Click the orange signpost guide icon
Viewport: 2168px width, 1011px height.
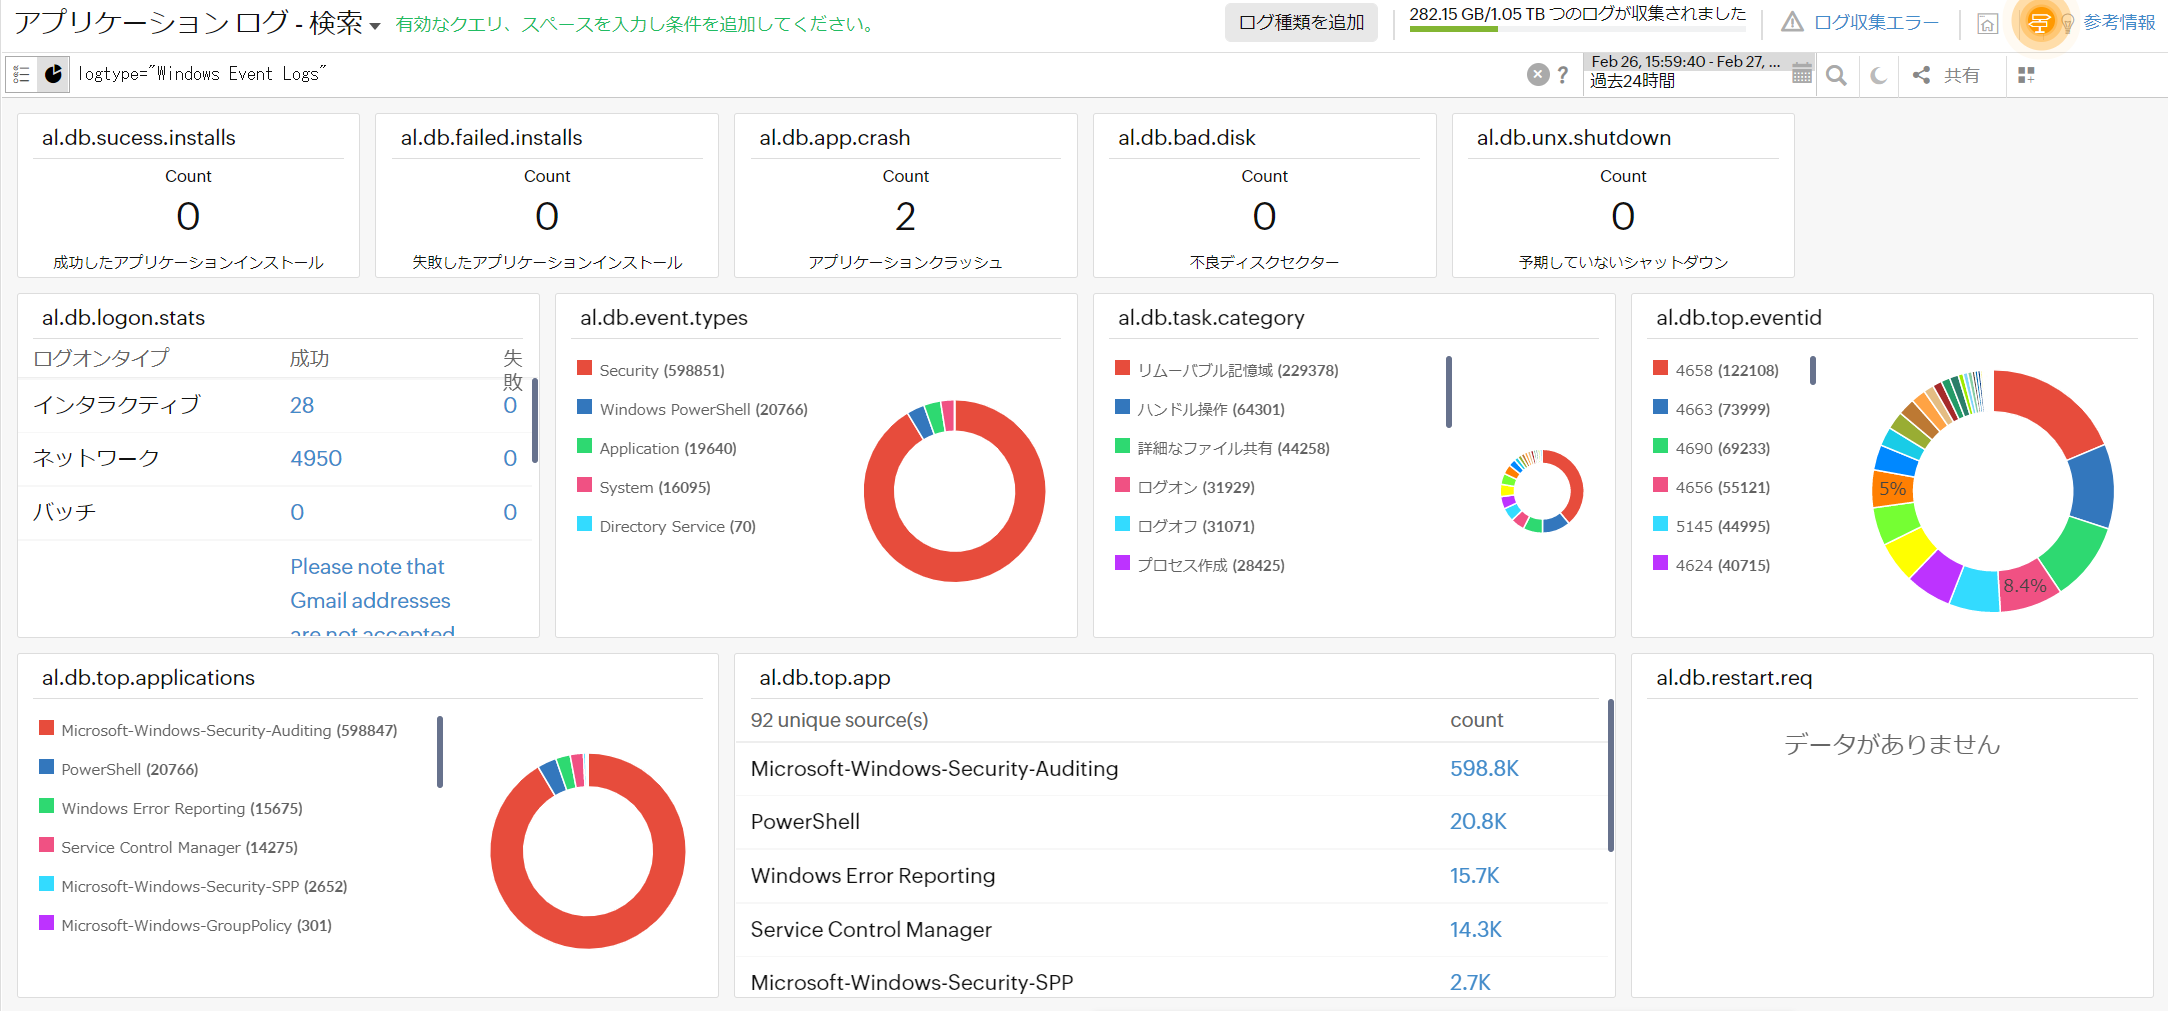pyautogui.click(x=2039, y=23)
